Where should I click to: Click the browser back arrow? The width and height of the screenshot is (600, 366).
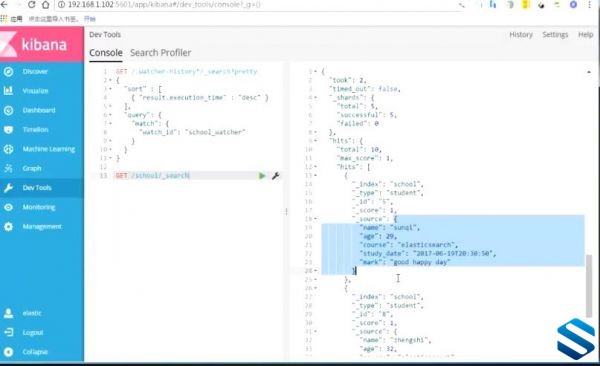coord(5,5)
